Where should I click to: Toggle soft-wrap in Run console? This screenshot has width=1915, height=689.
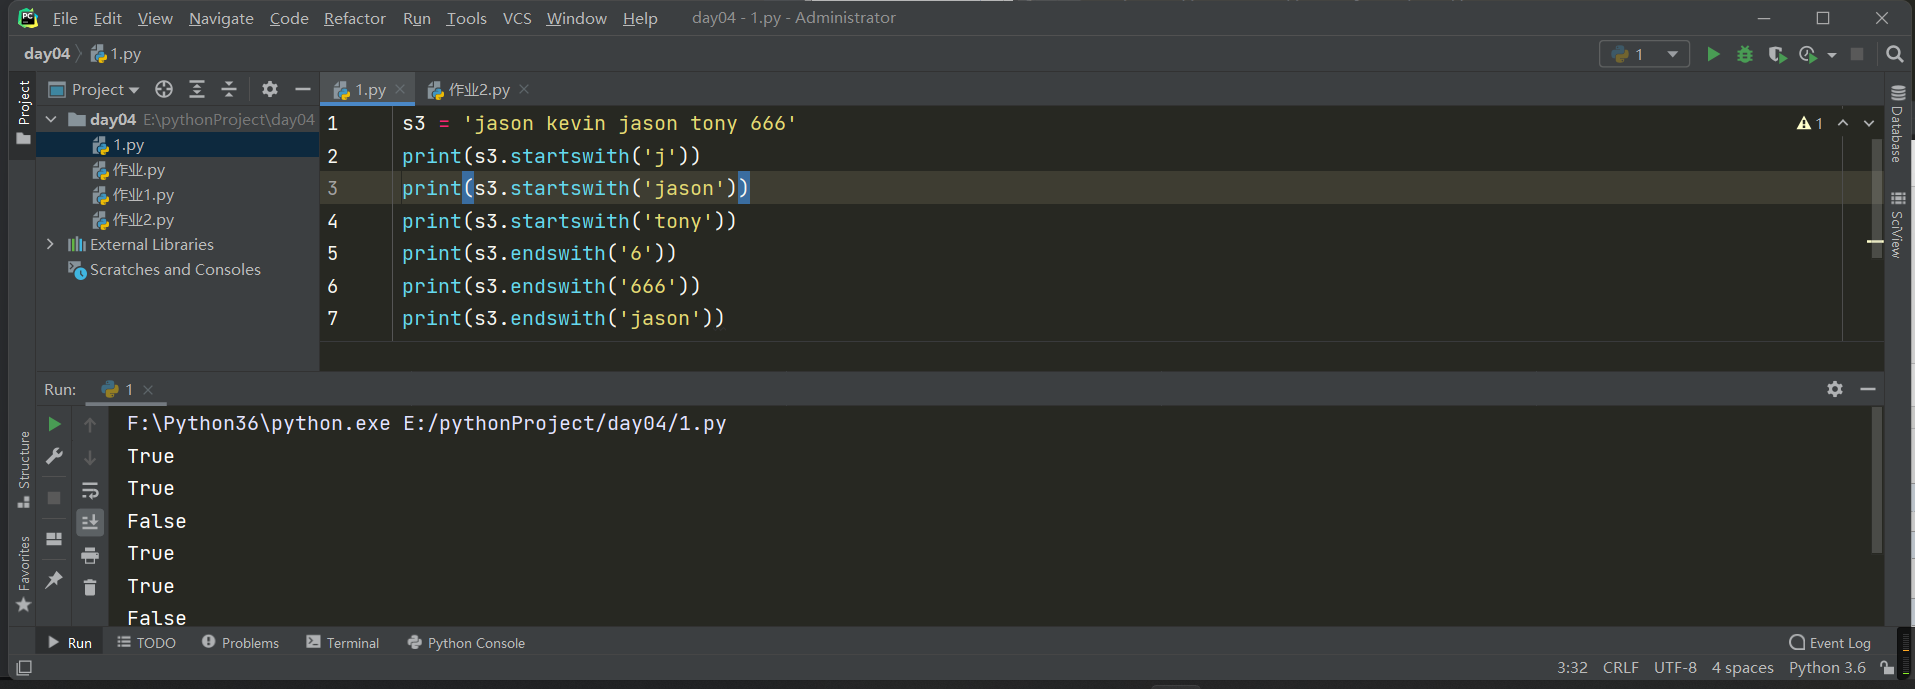tap(90, 490)
